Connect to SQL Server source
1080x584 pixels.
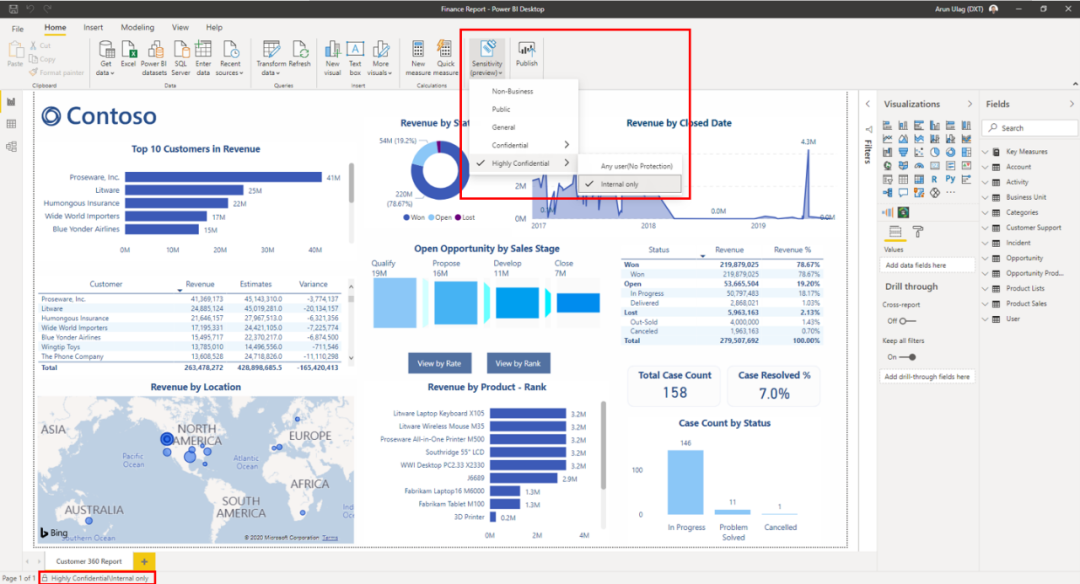tap(180, 57)
